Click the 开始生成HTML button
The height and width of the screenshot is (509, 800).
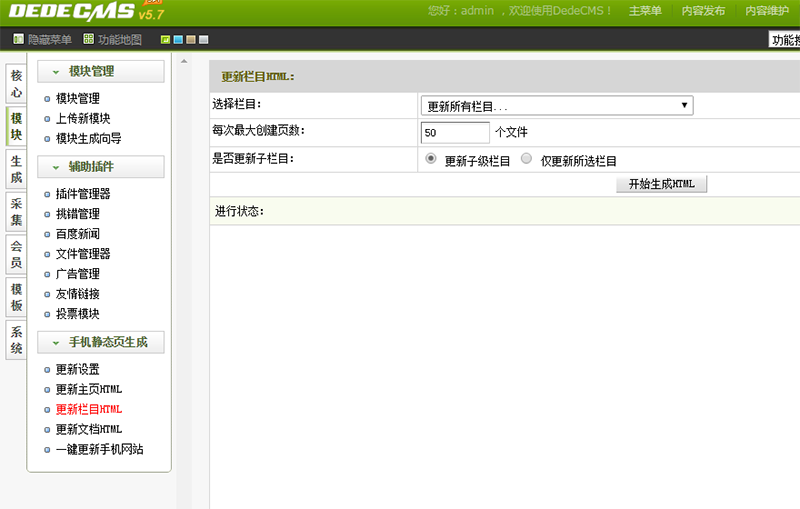point(661,184)
